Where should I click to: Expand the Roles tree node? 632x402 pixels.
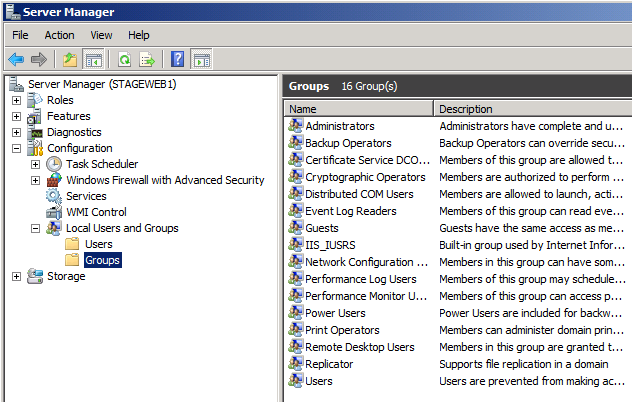point(16,100)
